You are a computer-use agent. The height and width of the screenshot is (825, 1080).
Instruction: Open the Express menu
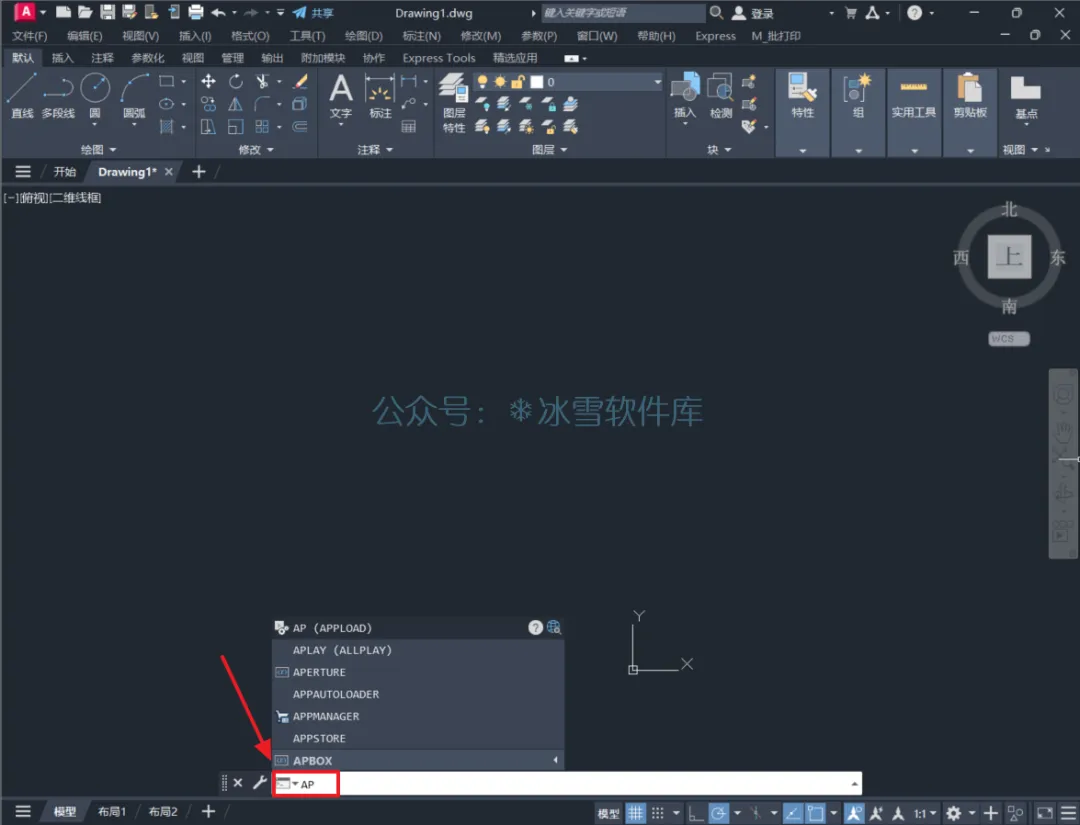click(x=715, y=36)
